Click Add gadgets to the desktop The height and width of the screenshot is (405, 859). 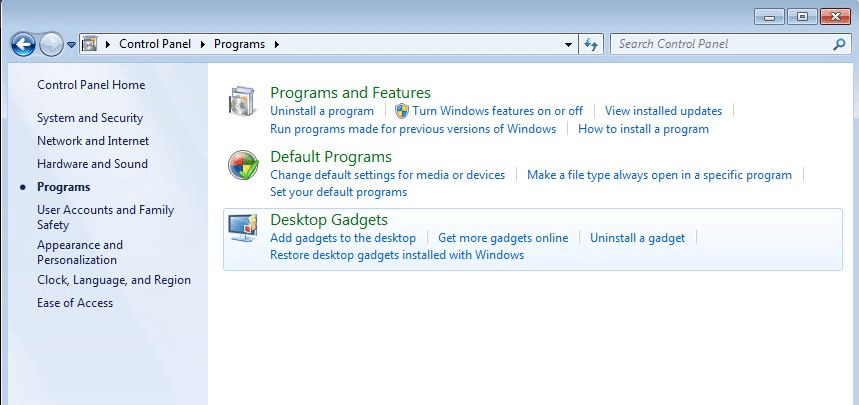(x=343, y=238)
